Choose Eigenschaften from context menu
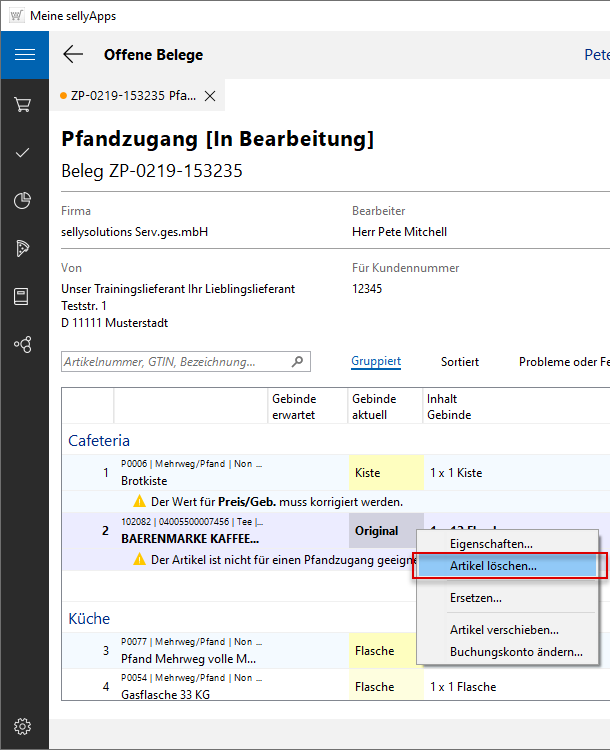Image resolution: width=610 pixels, height=750 pixels. (x=491, y=543)
